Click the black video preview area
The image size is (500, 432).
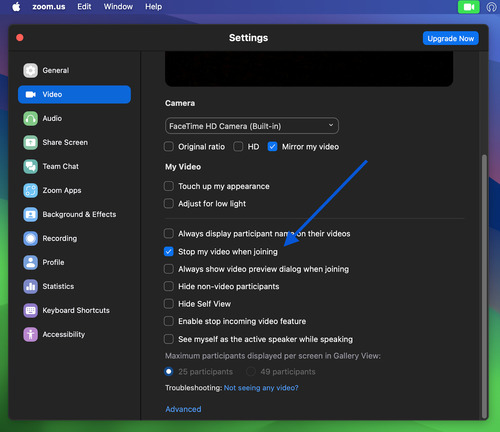309,69
